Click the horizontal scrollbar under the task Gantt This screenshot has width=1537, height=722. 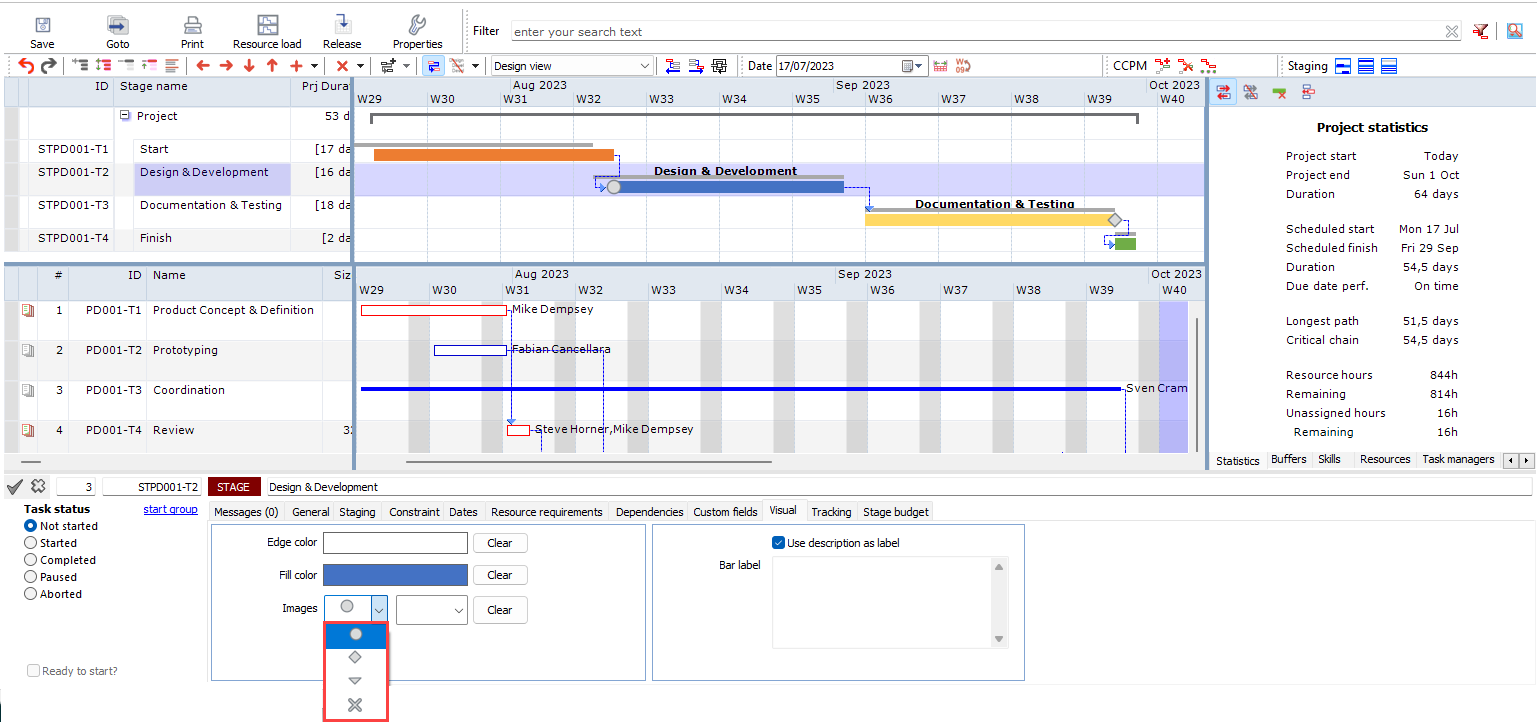[589, 462]
